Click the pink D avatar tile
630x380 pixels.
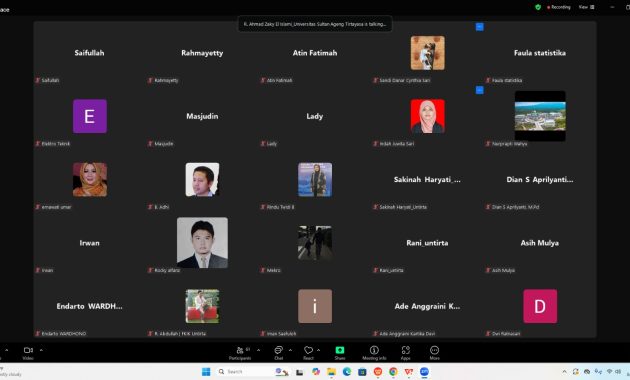point(540,306)
